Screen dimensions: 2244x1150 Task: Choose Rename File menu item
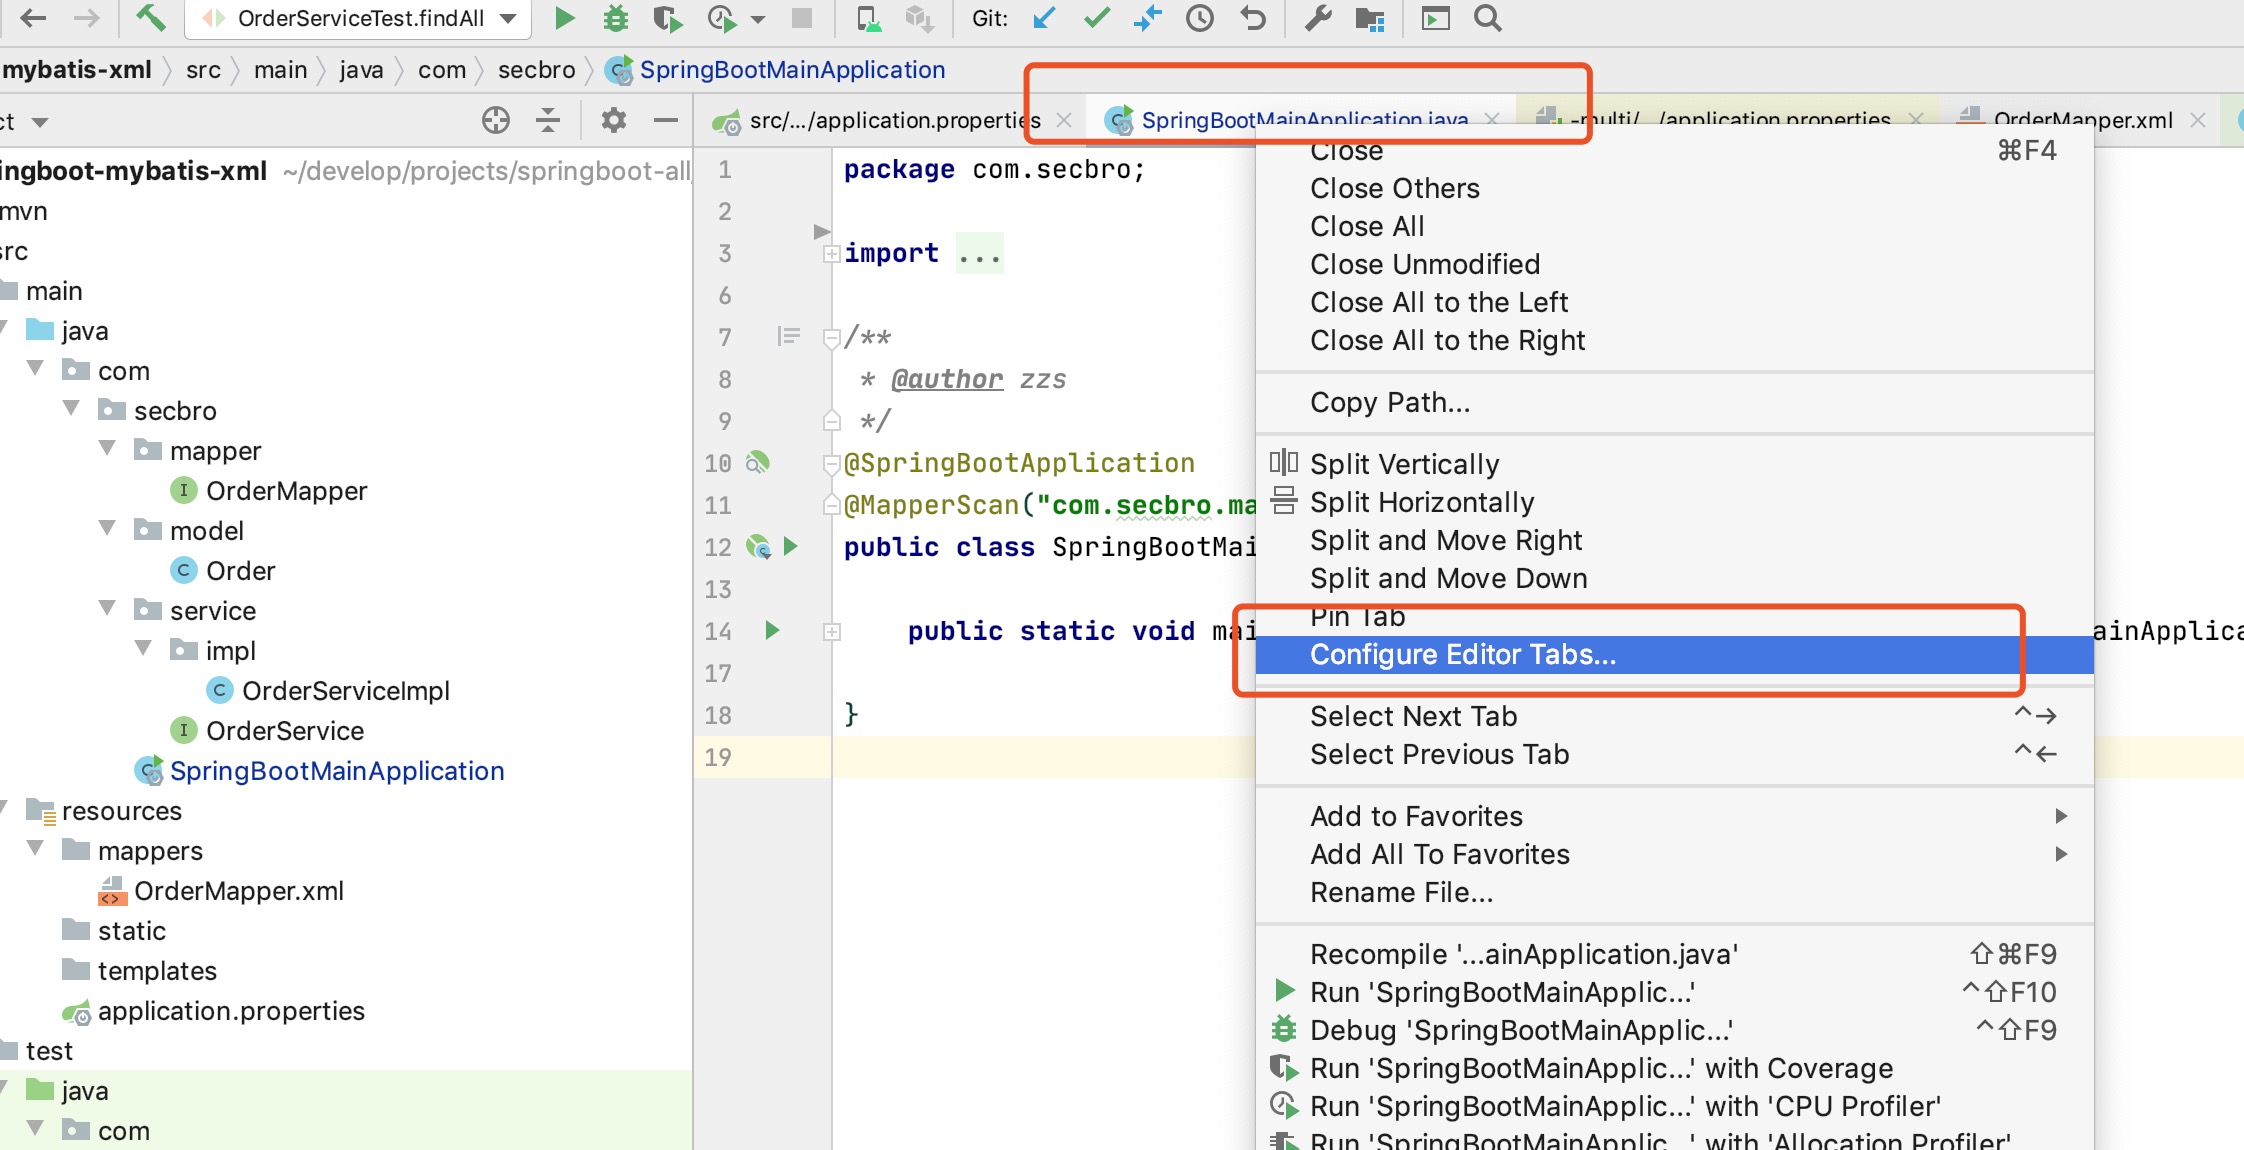coord(1674,892)
